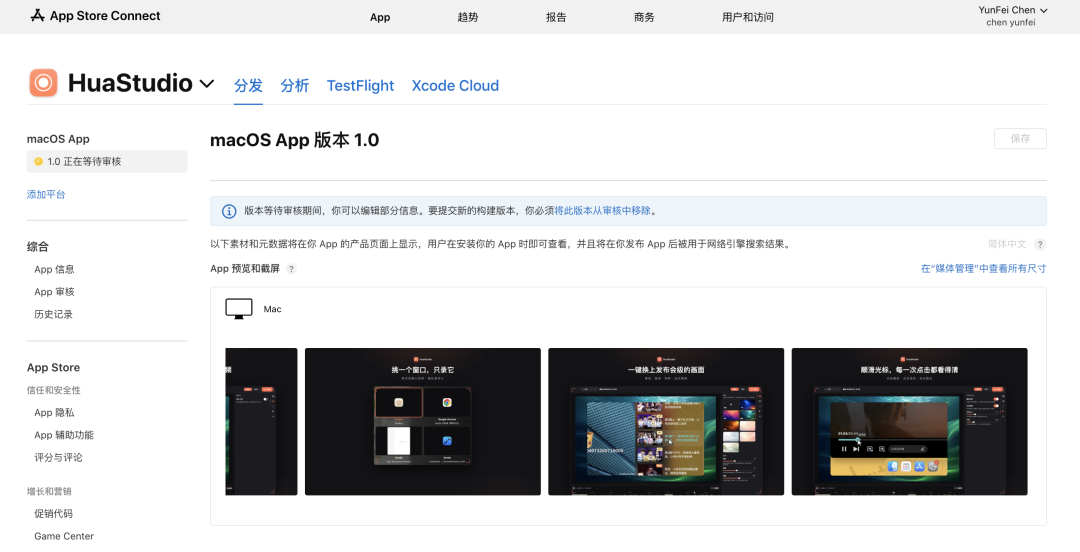This screenshot has width=1080, height=552.
Task: Open the 商务 top navigation item
Action: (x=644, y=17)
